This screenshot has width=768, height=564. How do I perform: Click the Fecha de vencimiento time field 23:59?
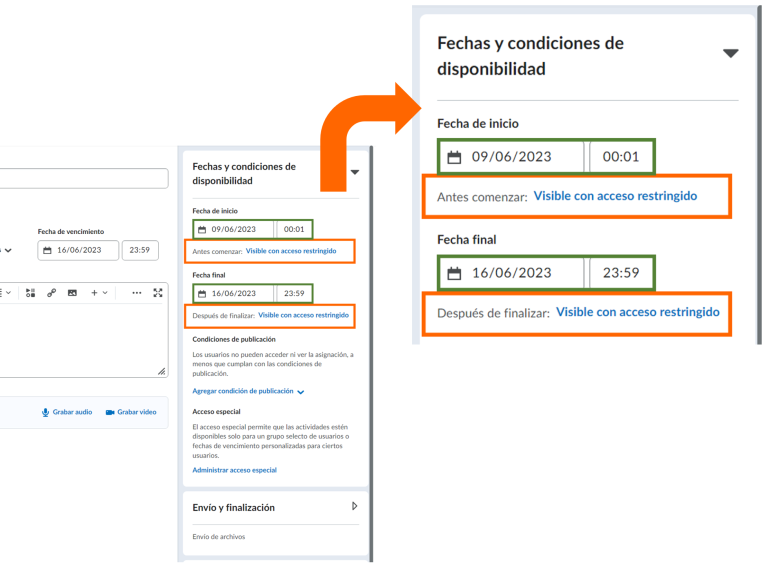(139, 250)
